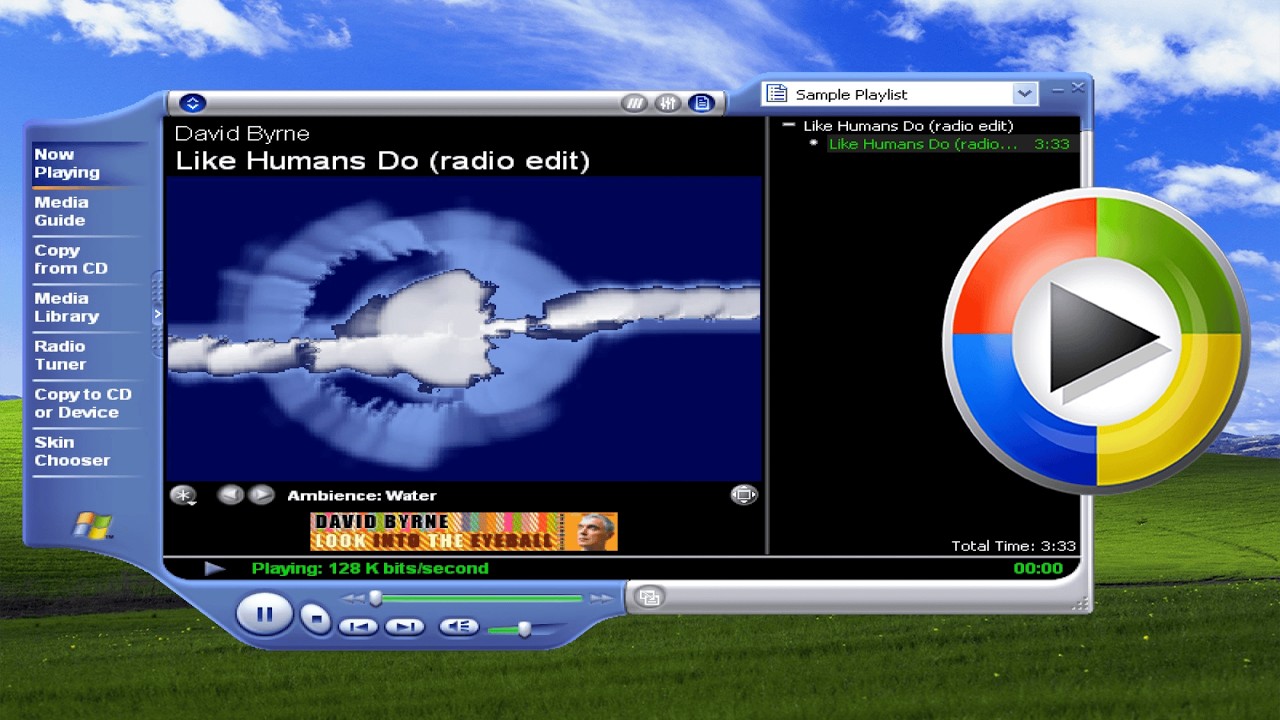The image size is (1280, 720).
Task: Click the play status arrow icon
Action: [x=214, y=568]
